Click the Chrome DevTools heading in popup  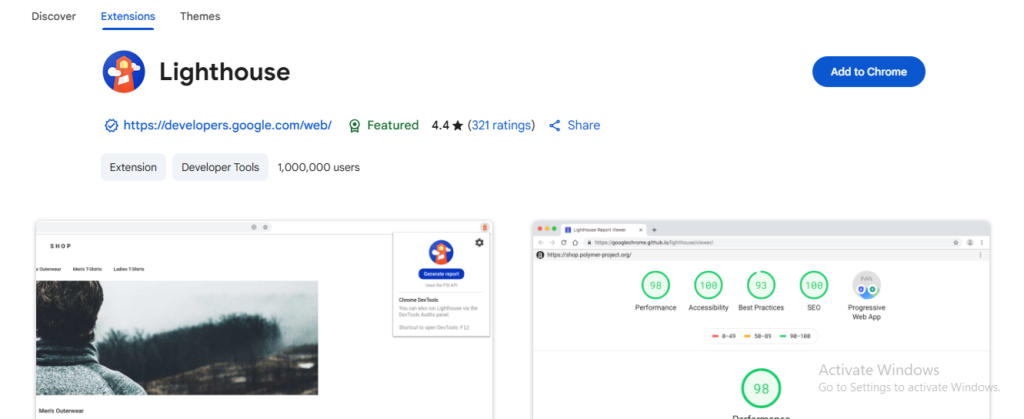(418, 300)
